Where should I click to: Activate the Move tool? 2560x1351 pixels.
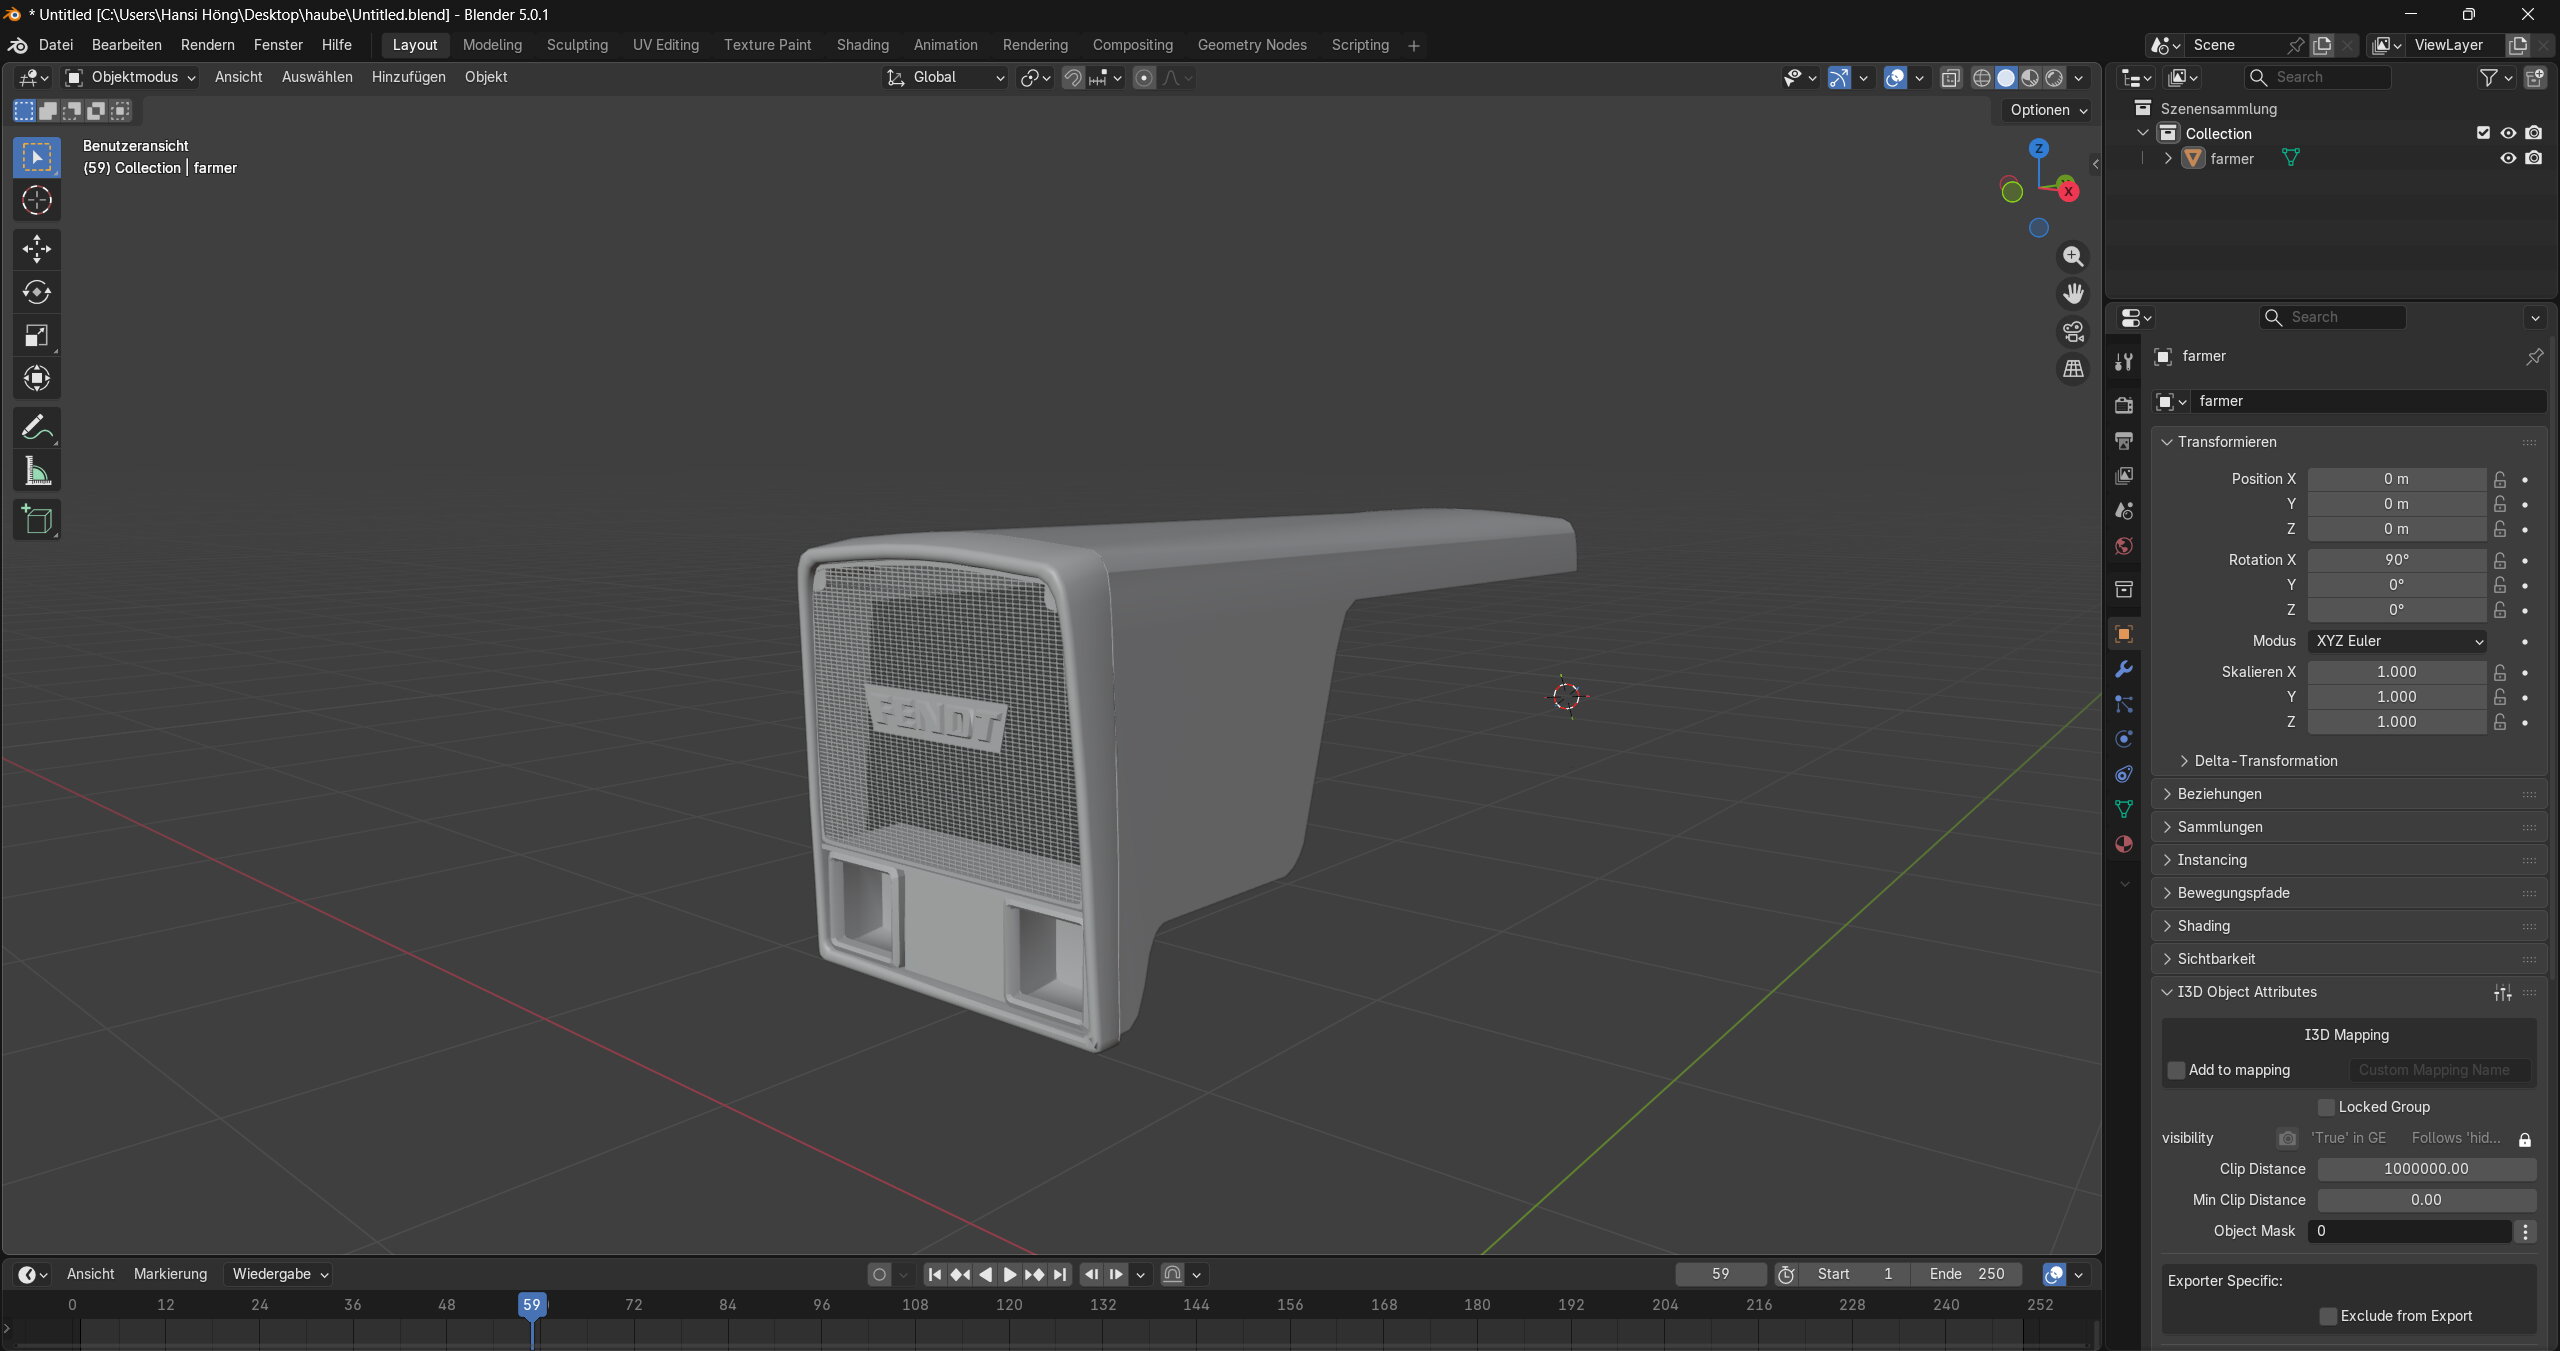(37, 249)
